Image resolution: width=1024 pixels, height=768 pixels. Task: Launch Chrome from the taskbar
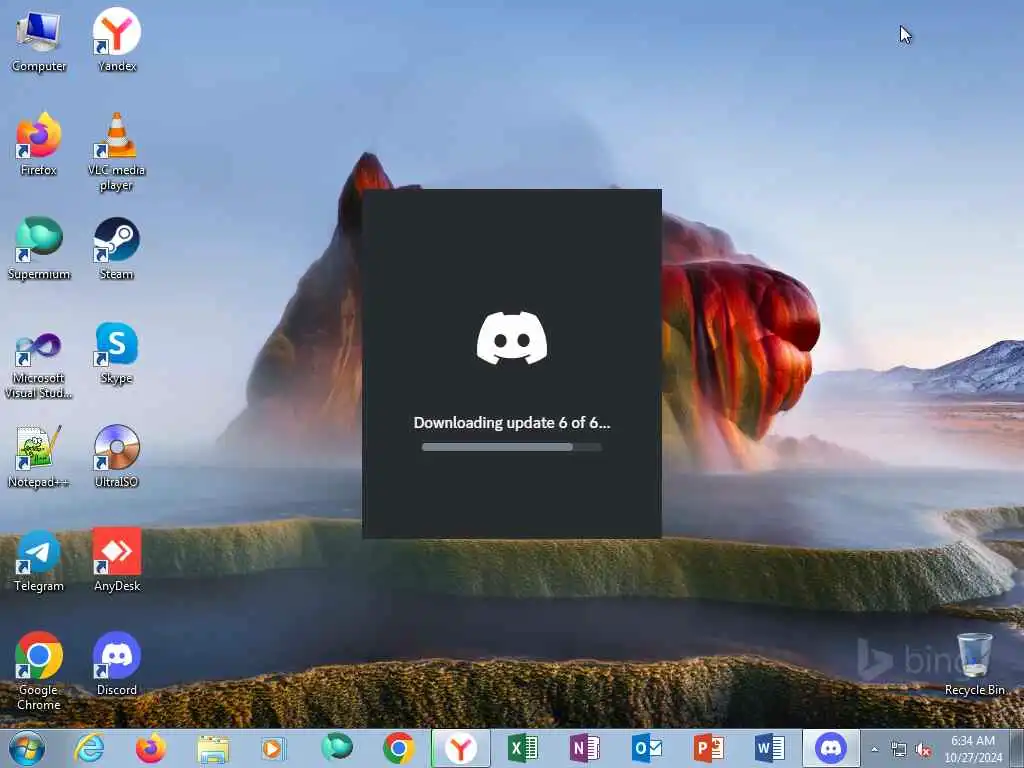tap(398, 748)
